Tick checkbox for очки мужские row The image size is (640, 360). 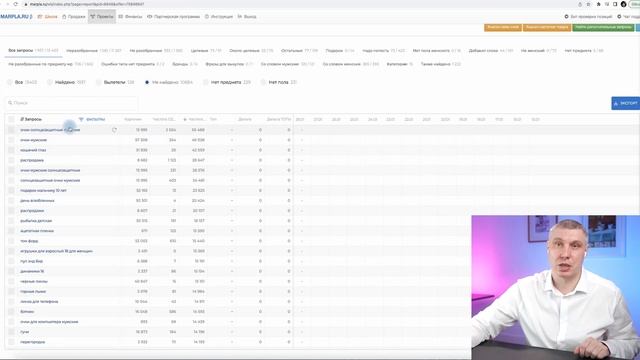tap(11, 140)
